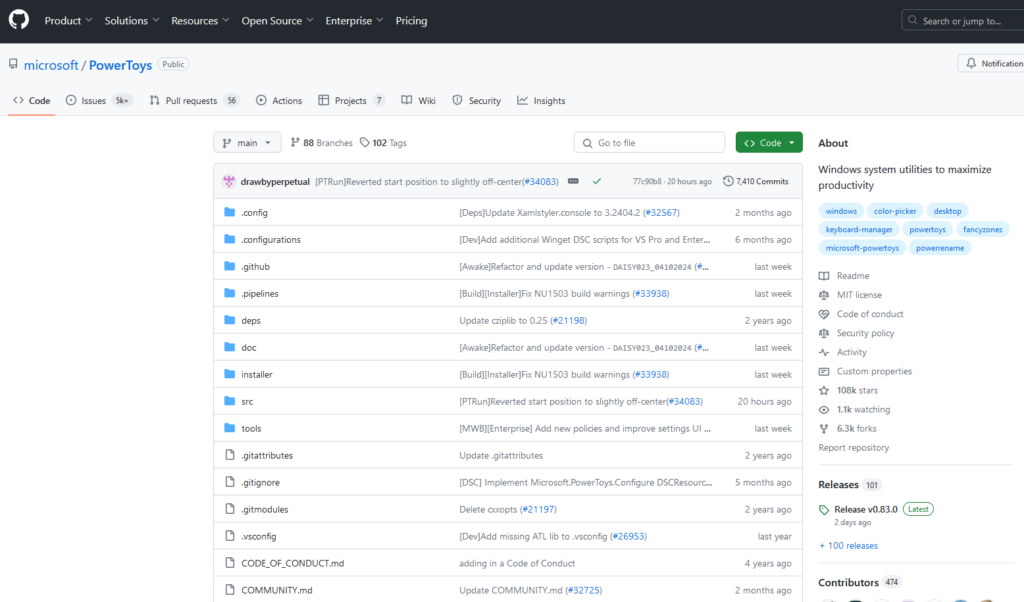Click the Security policy link
1024x602 pixels.
[865, 333]
